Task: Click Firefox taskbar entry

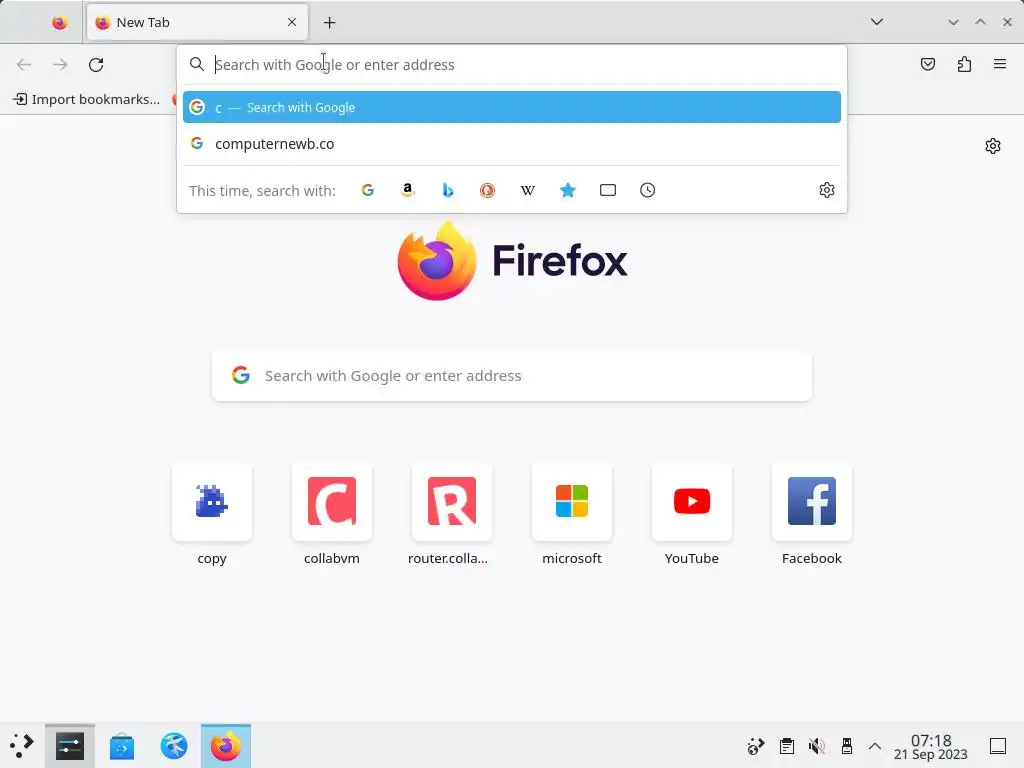Action: coord(226,746)
